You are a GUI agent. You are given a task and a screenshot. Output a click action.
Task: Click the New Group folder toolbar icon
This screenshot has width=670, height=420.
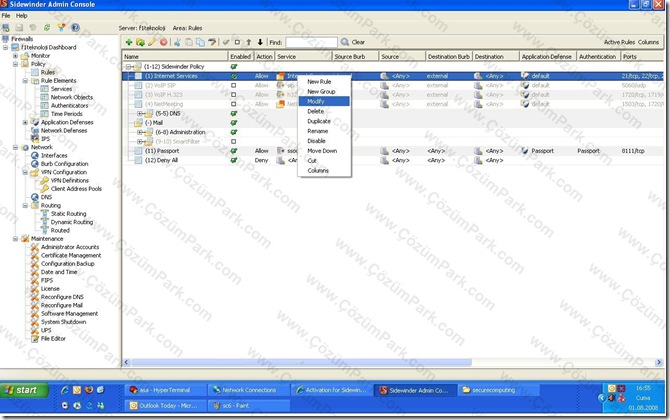pyautogui.click(x=140, y=42)
